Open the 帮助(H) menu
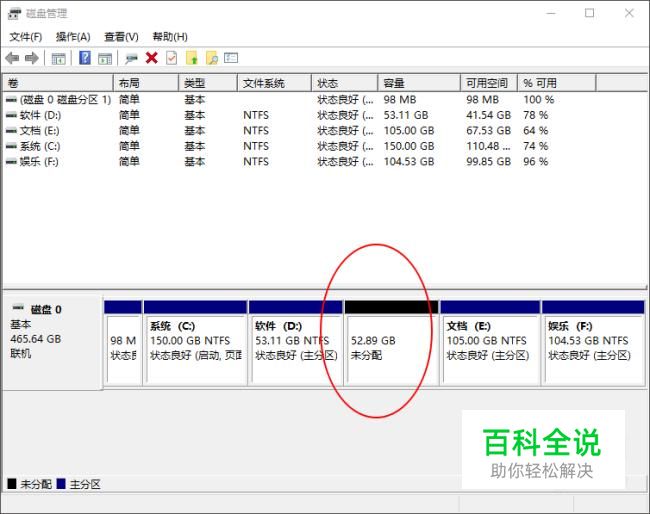Viewport: 650px width, 514px height. pos(170,37)
